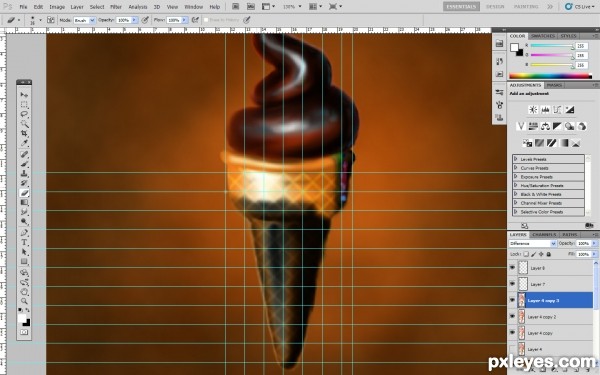Expand Levels Presets
This screenshot has height=375, width=600.
515,159
